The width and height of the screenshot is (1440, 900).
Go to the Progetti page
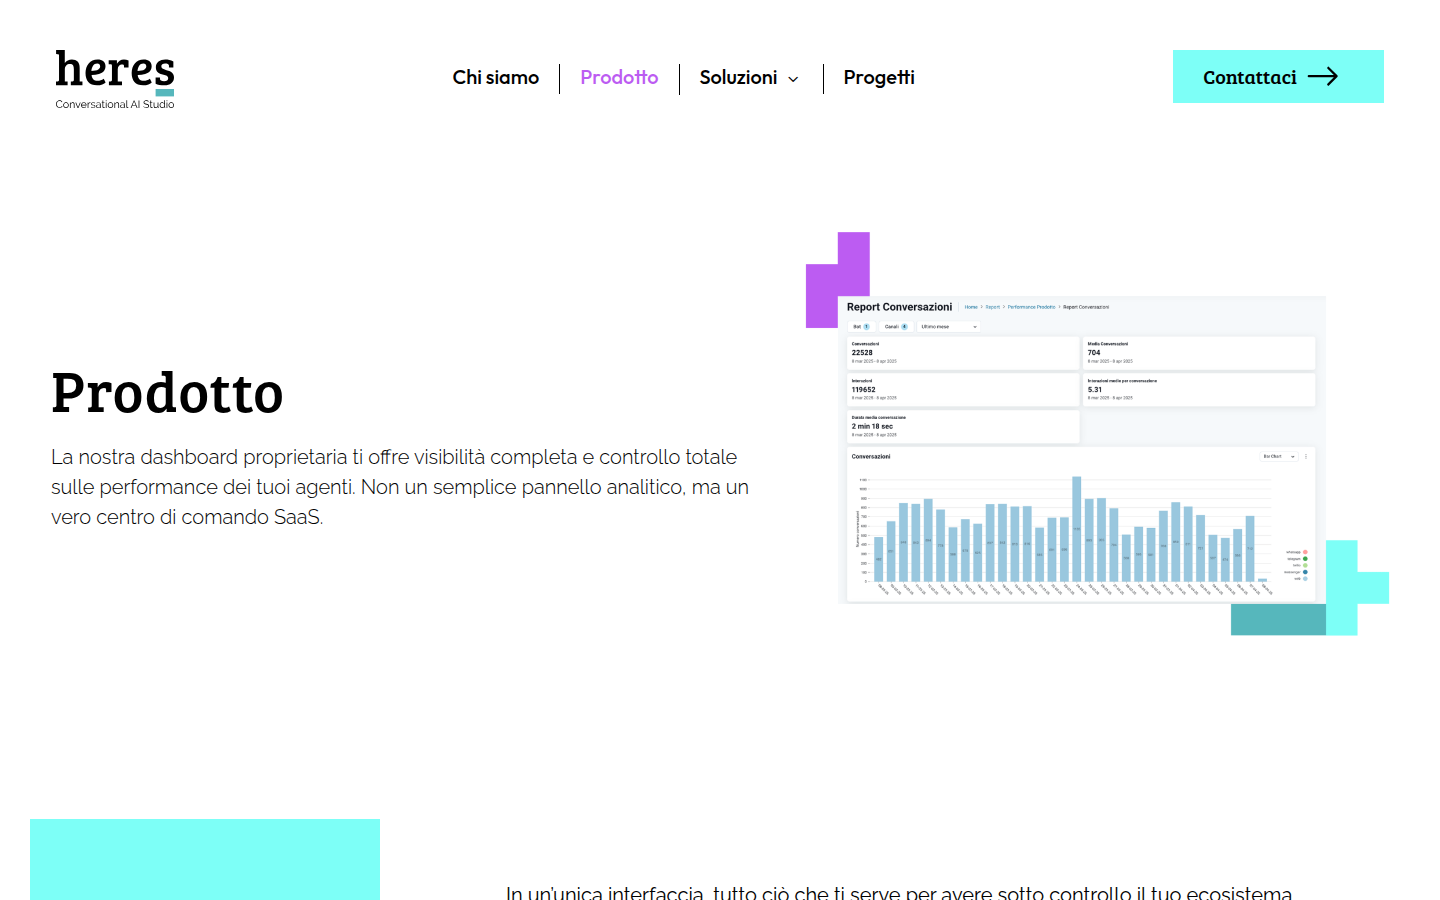point(878,78)
